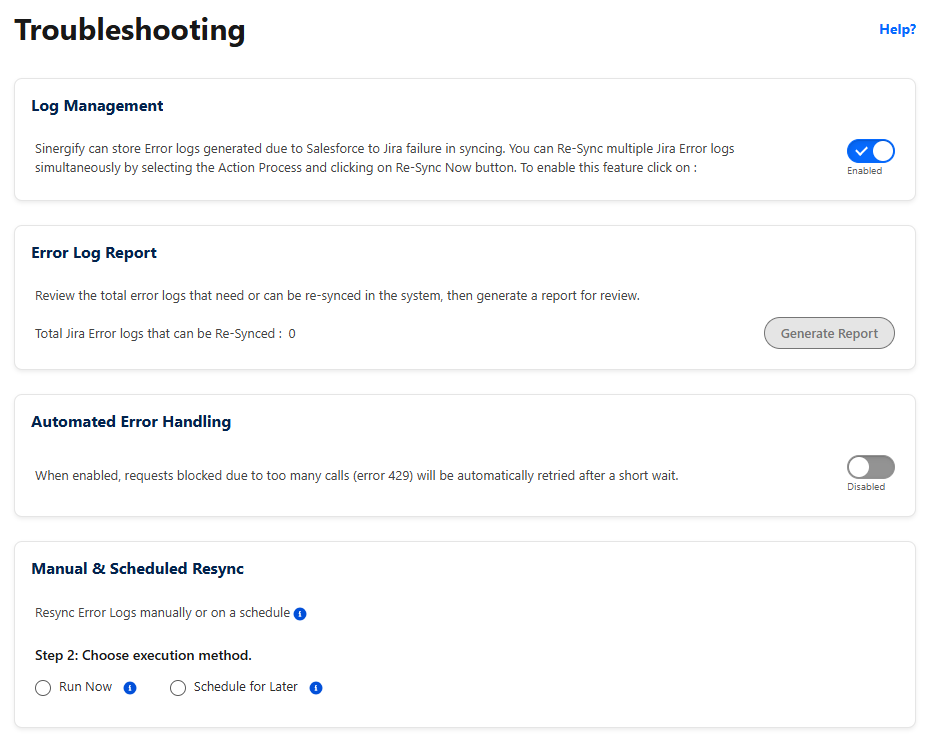Click the Error Log Report heading
938x746 pixels.
pyautogui.click(x=93, y=253)
